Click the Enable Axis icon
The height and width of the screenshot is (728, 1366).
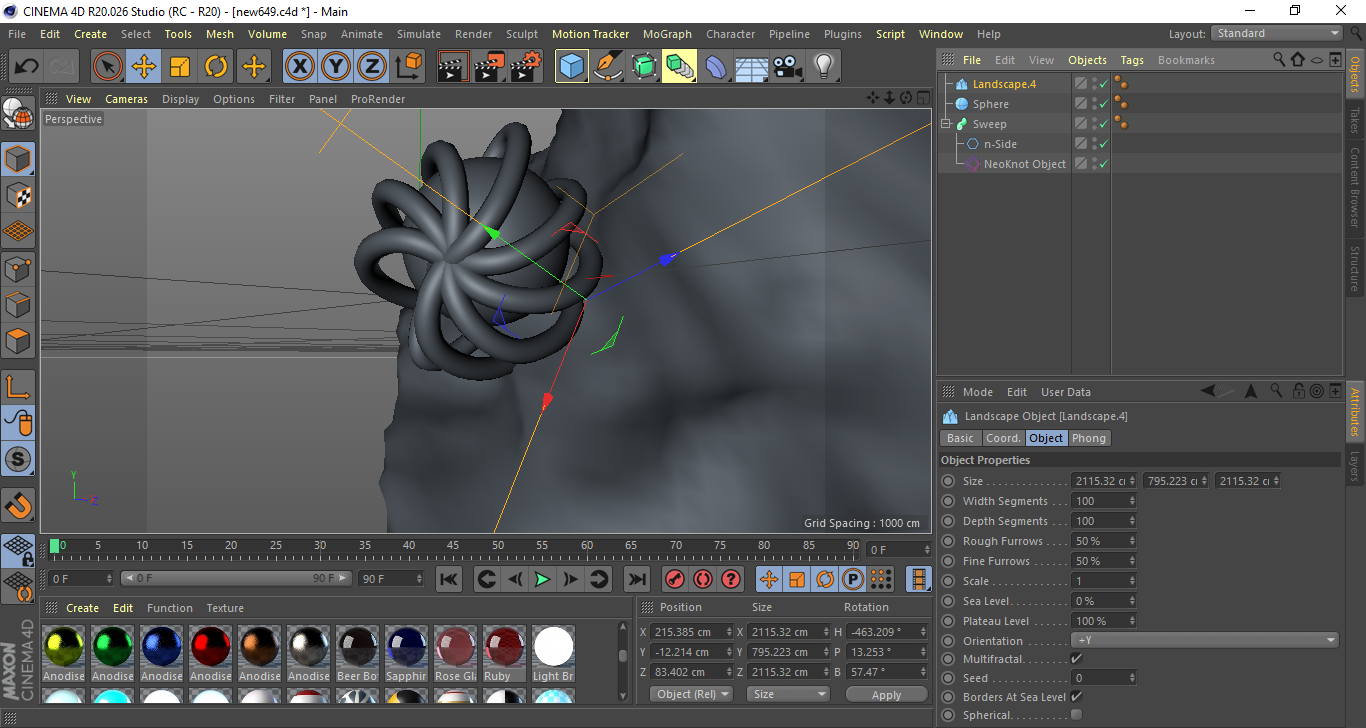tap(18, 387)
